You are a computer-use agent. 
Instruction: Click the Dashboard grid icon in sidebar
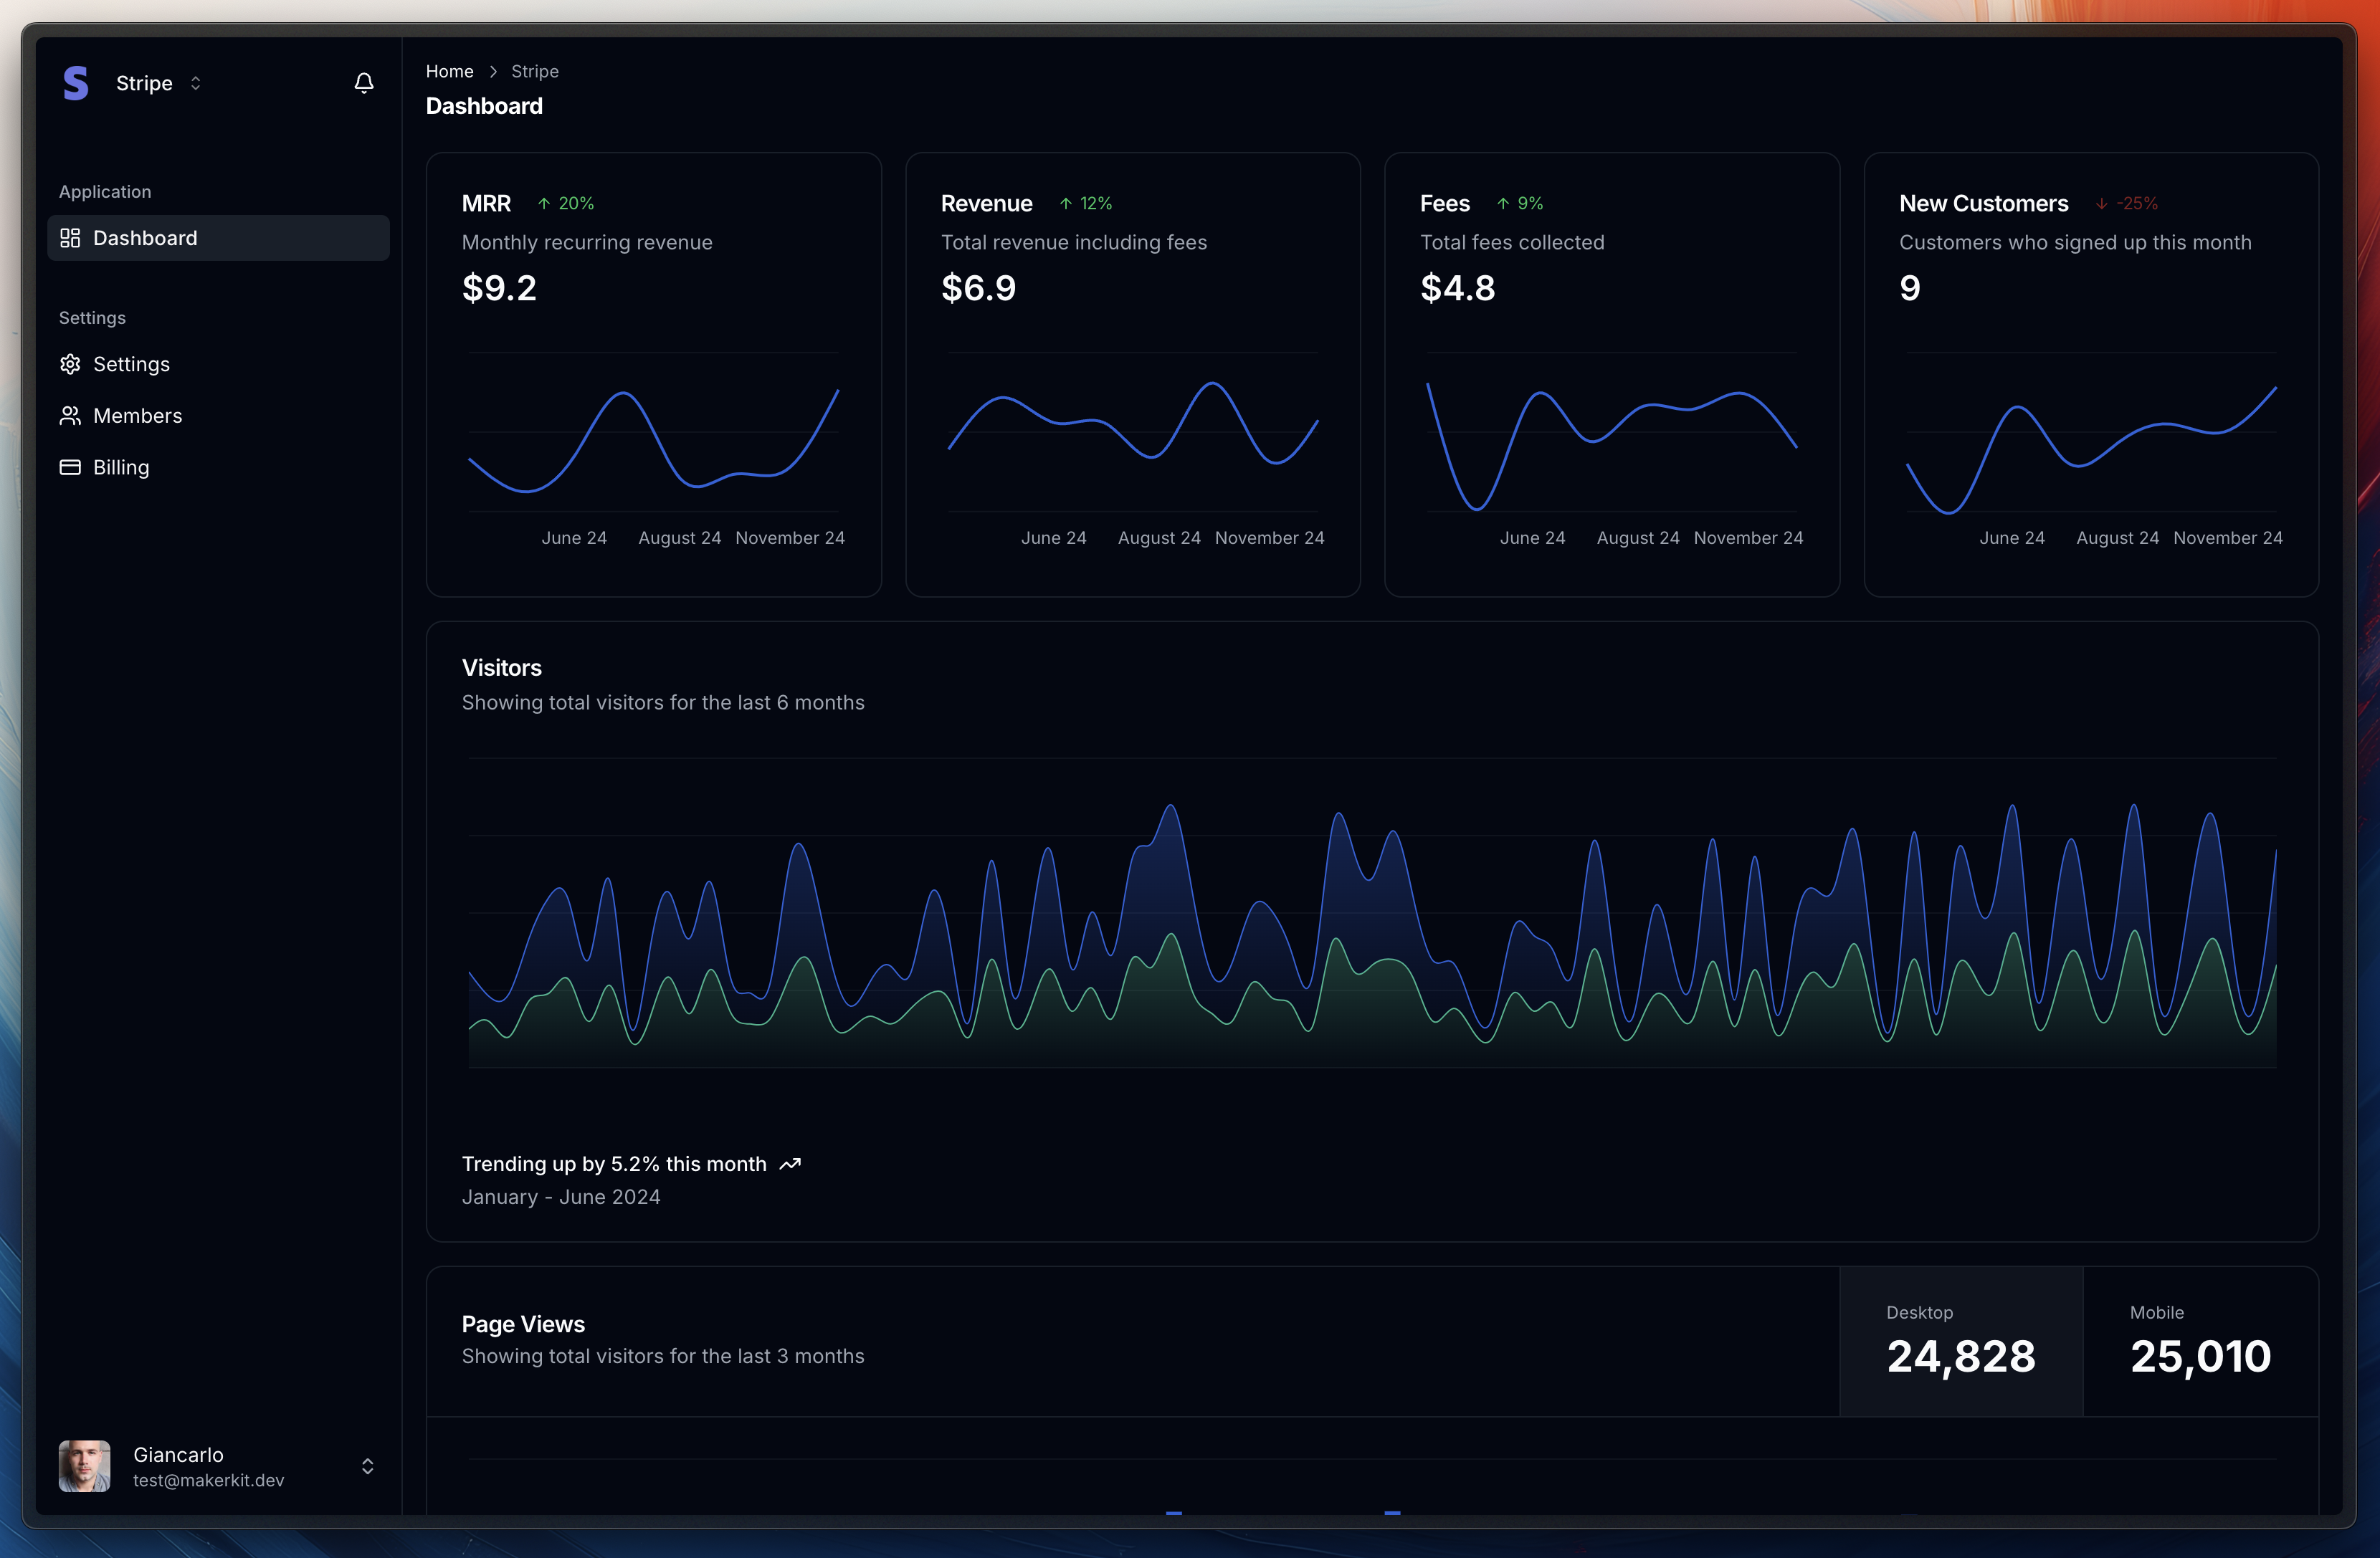coord(70,238)
